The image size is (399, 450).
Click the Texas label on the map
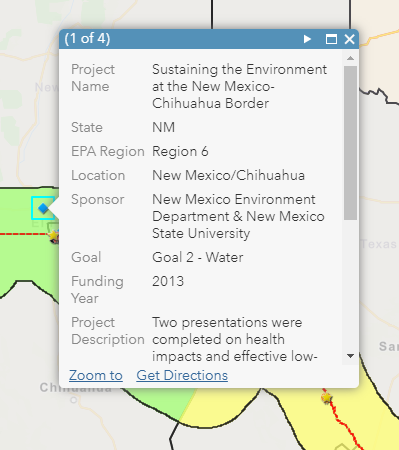[379, 244]
